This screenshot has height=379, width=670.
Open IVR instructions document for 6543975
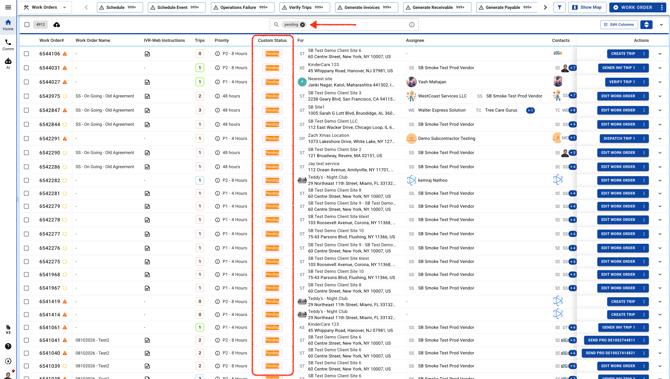(147, 96)
